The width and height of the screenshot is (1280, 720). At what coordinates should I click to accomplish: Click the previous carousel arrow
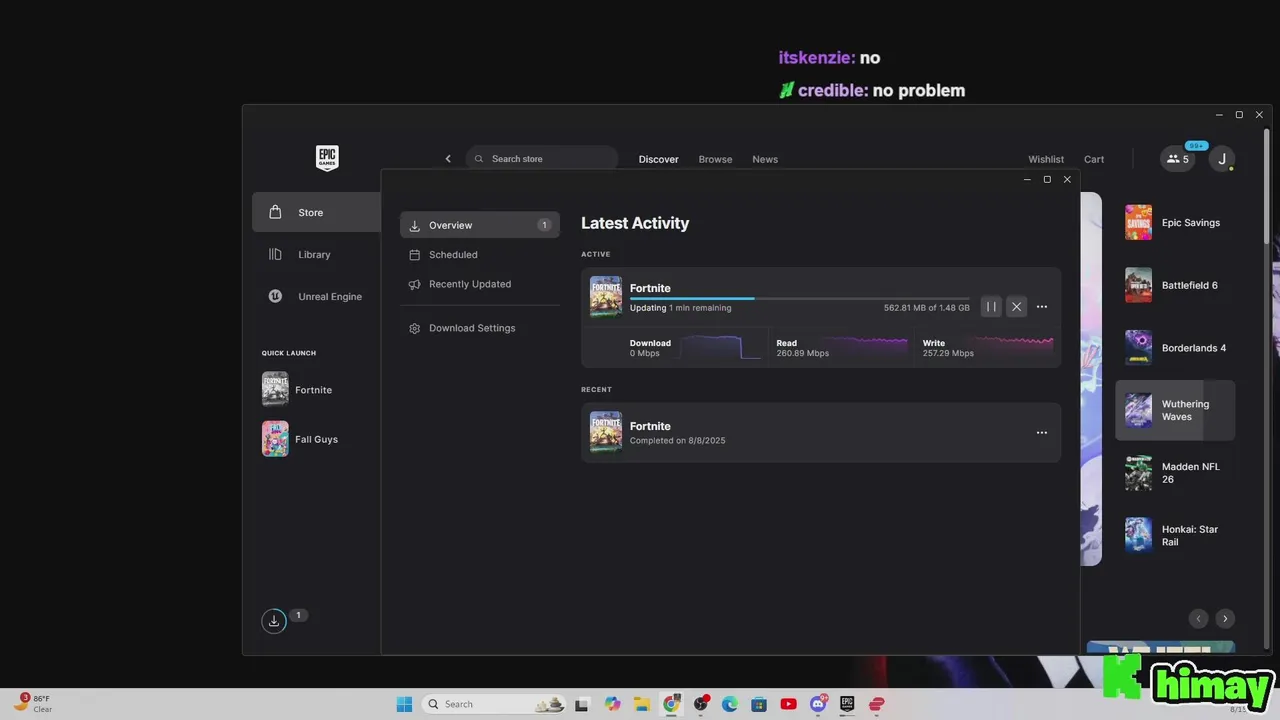pyautogui.click(x=1198, y=618)
